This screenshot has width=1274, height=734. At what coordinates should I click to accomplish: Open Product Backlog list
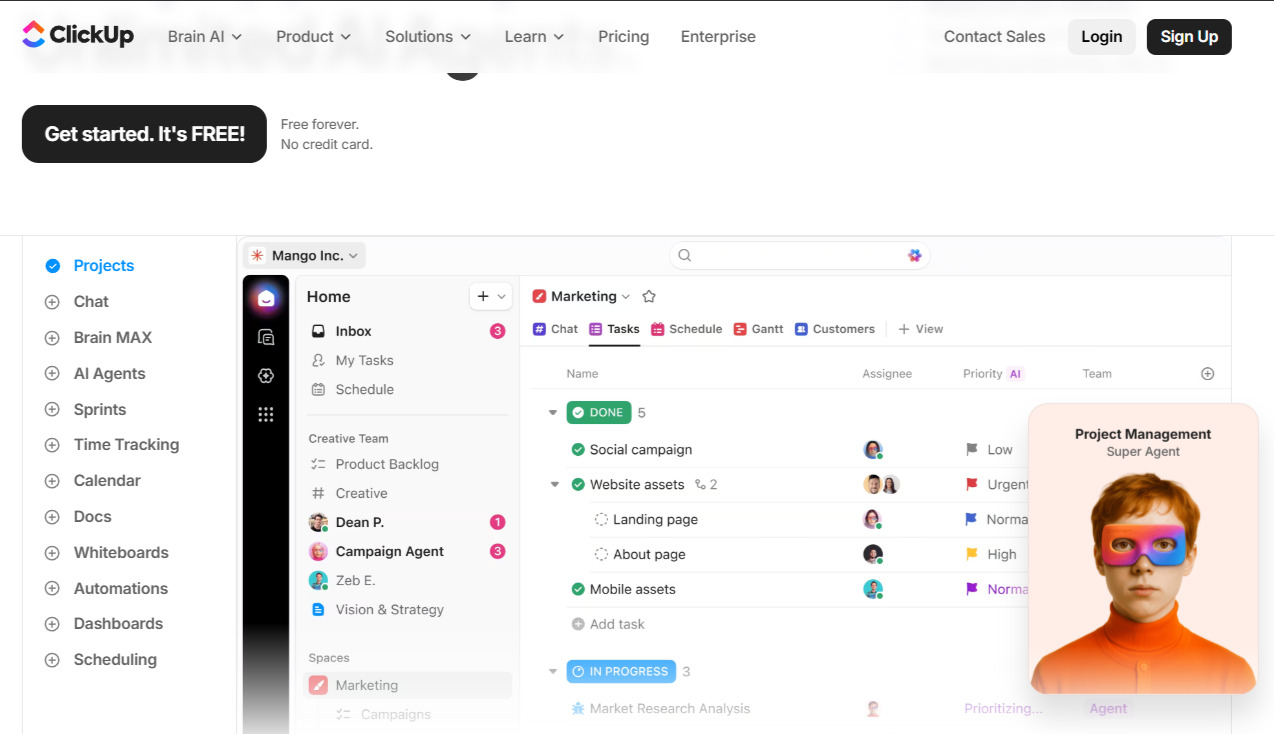click(x=407, y=464)
